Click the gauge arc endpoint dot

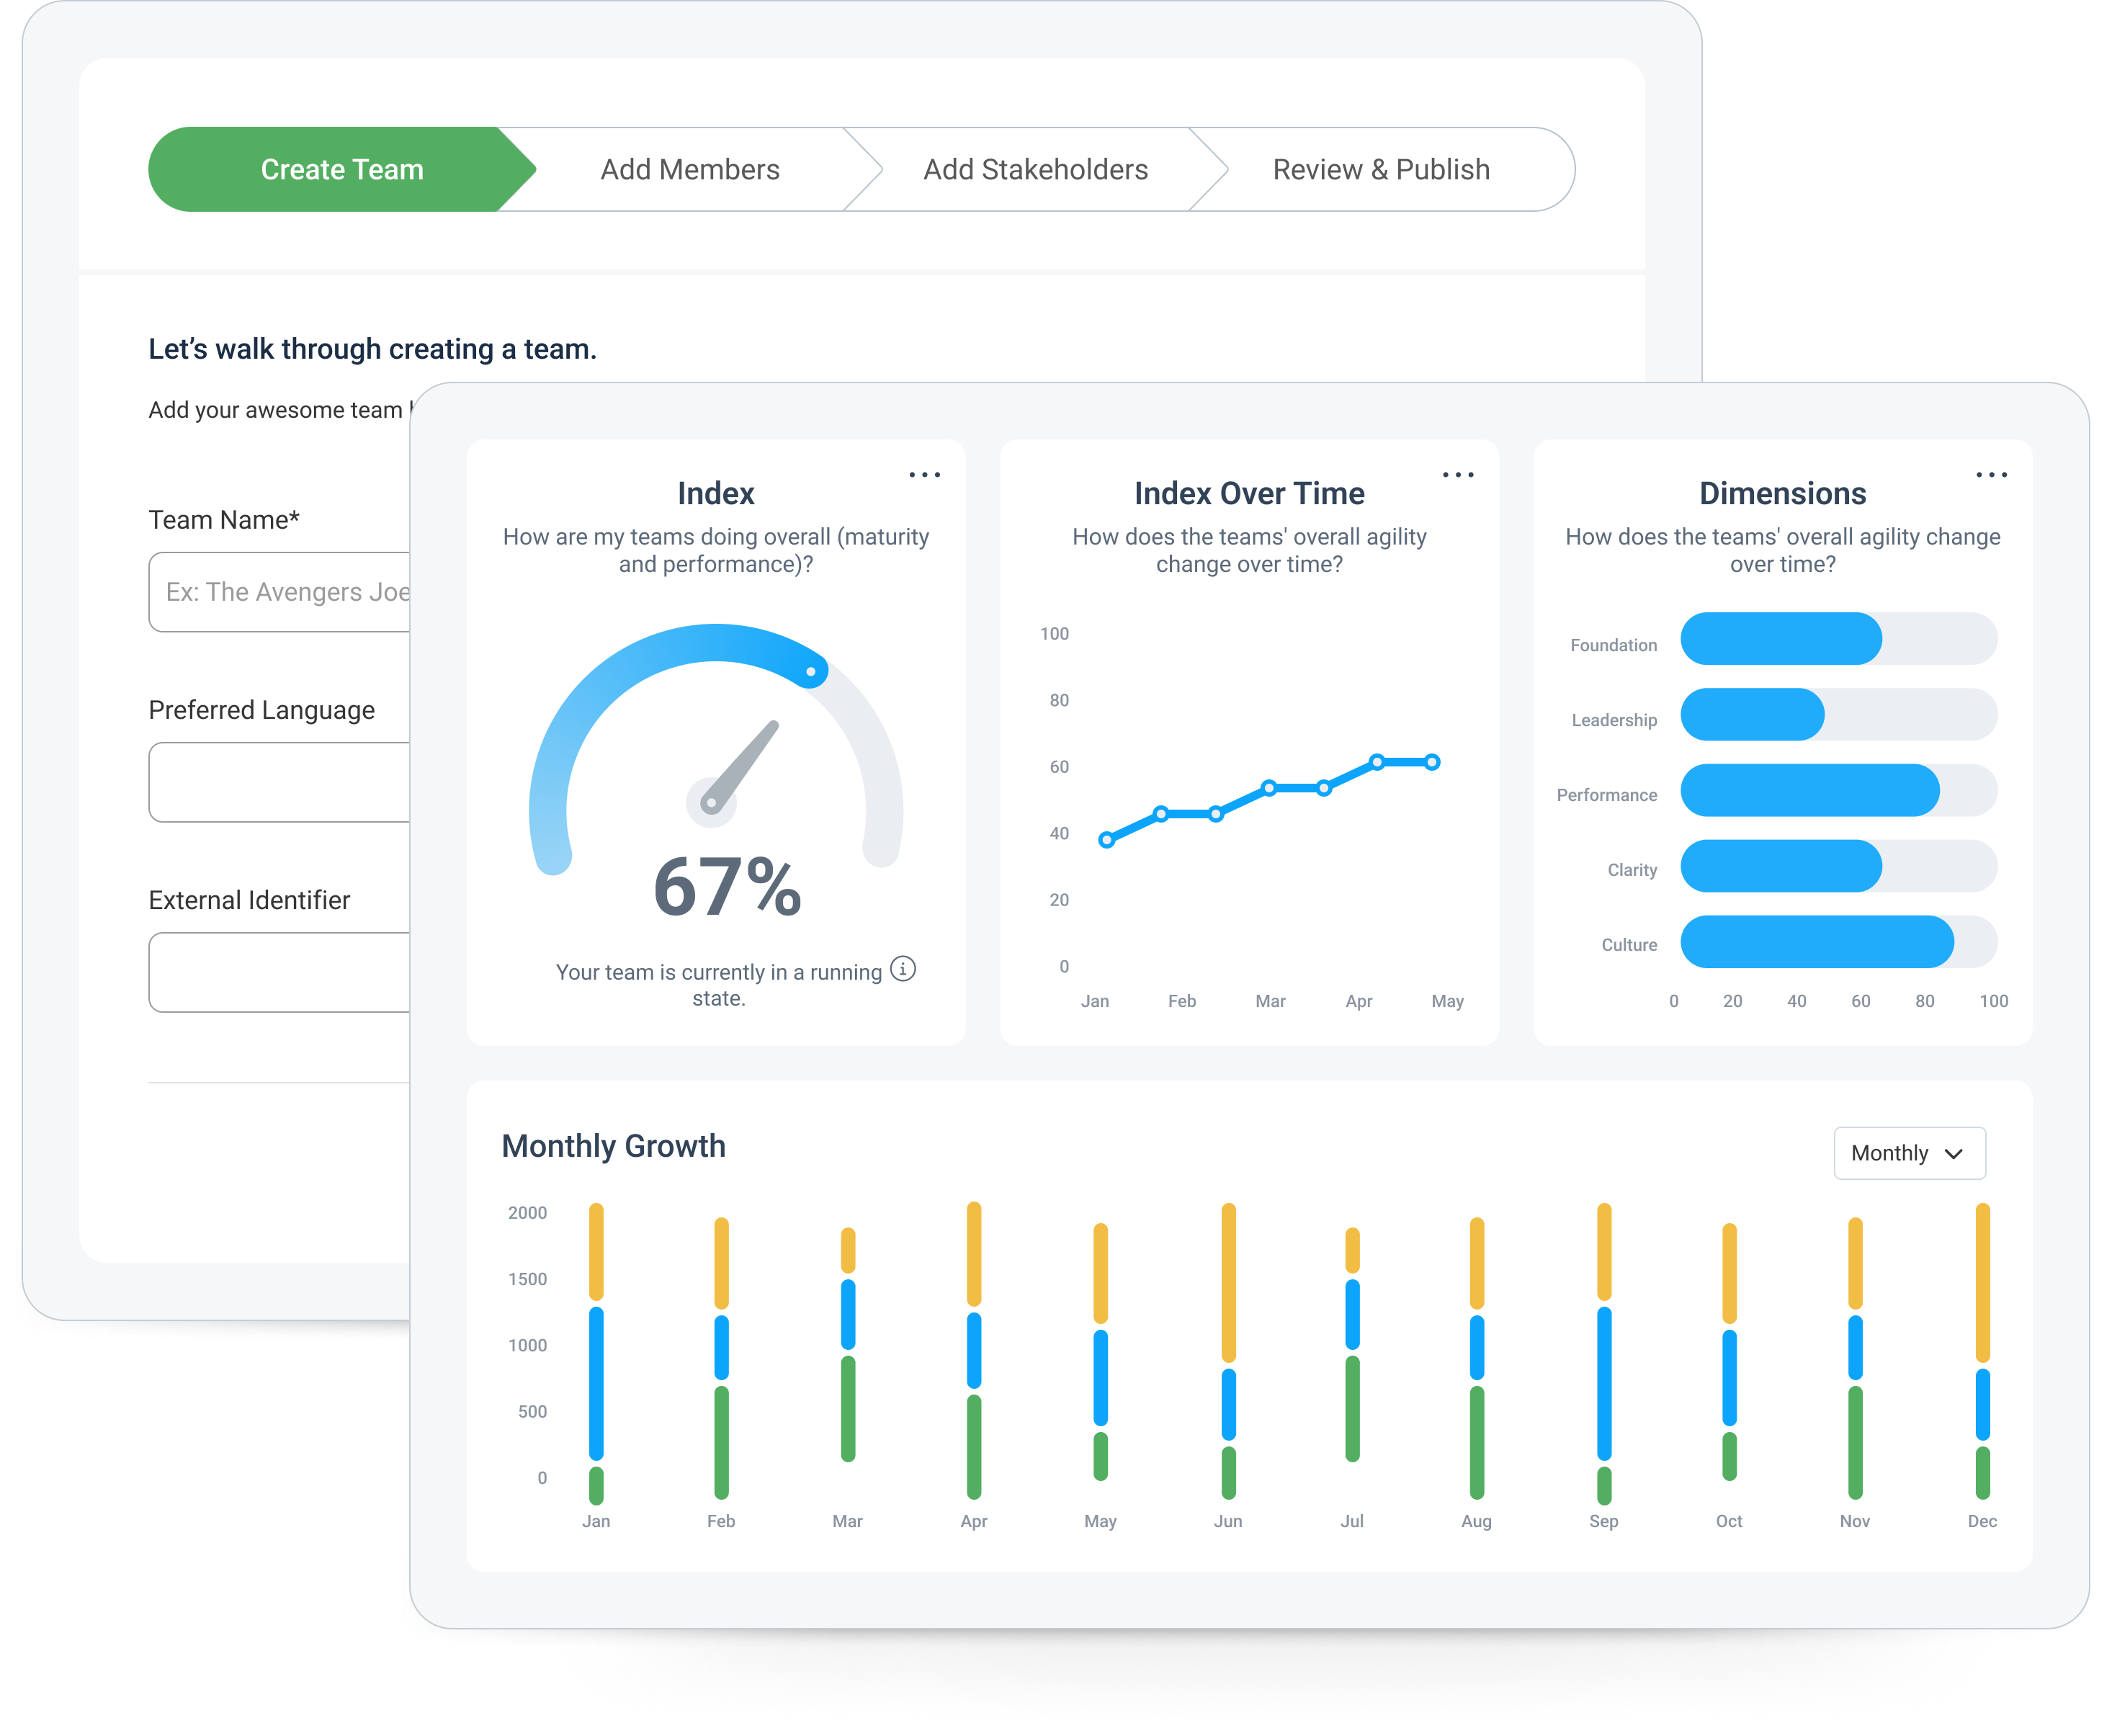(811, 672)
